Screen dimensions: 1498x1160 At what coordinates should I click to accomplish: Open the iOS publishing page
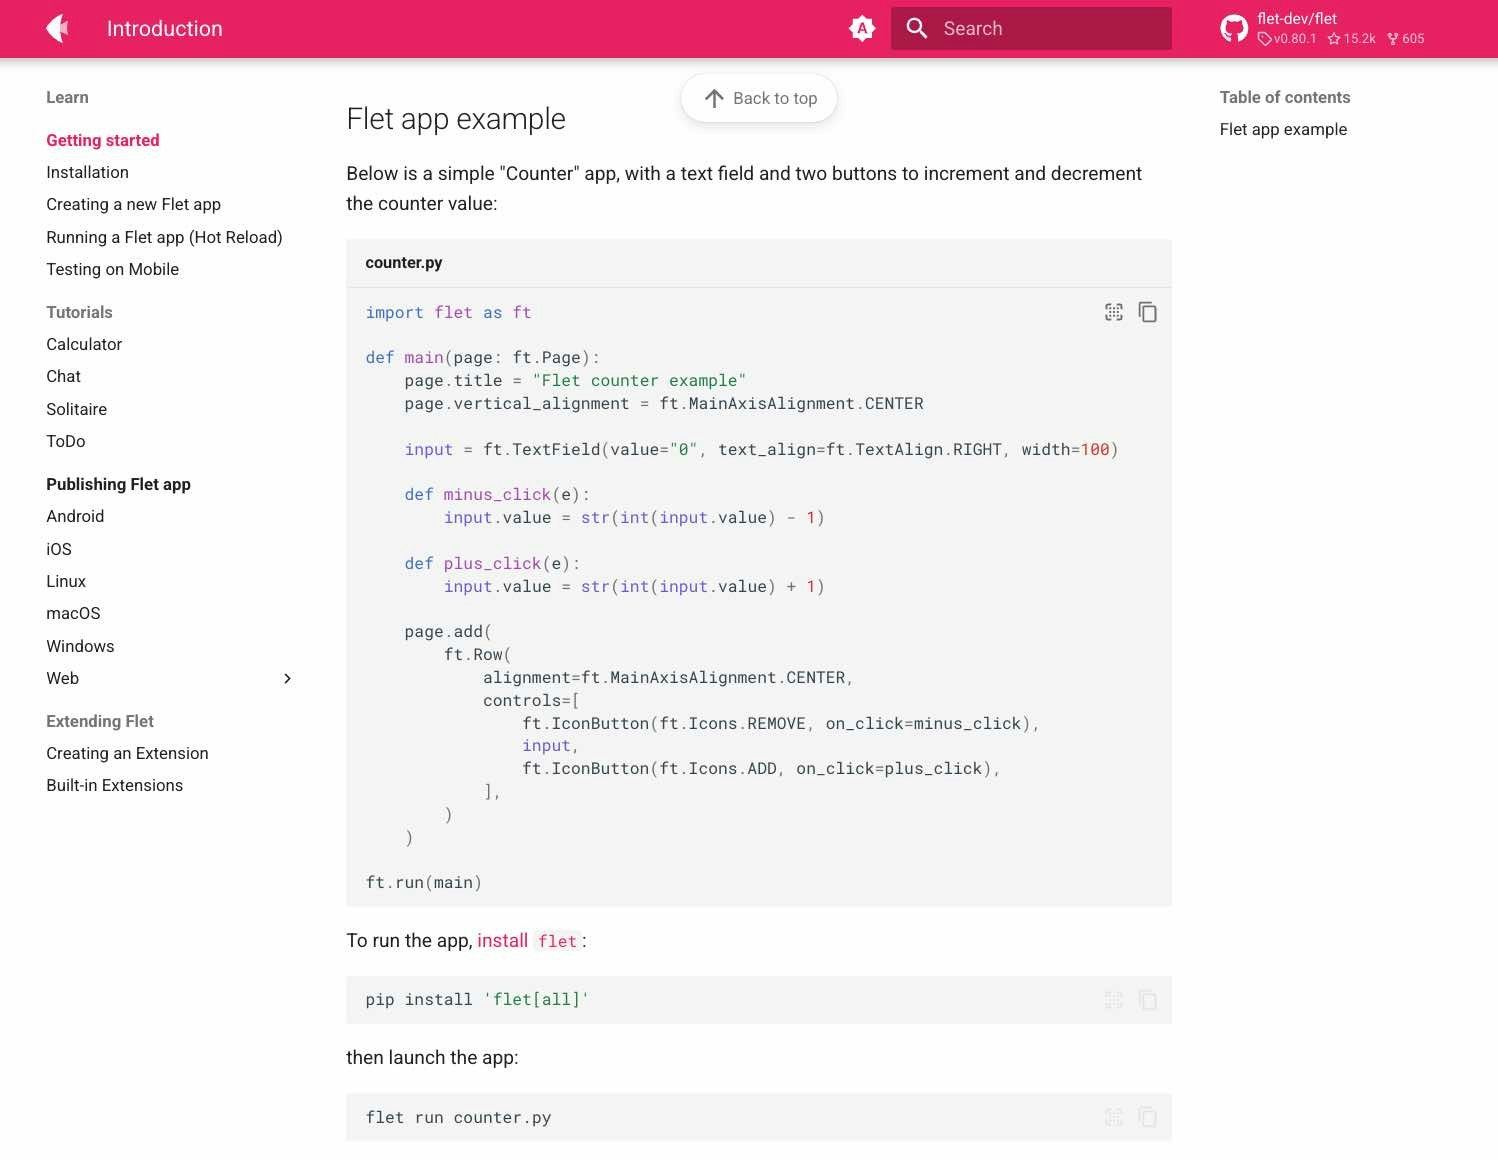tap(59, 549)
